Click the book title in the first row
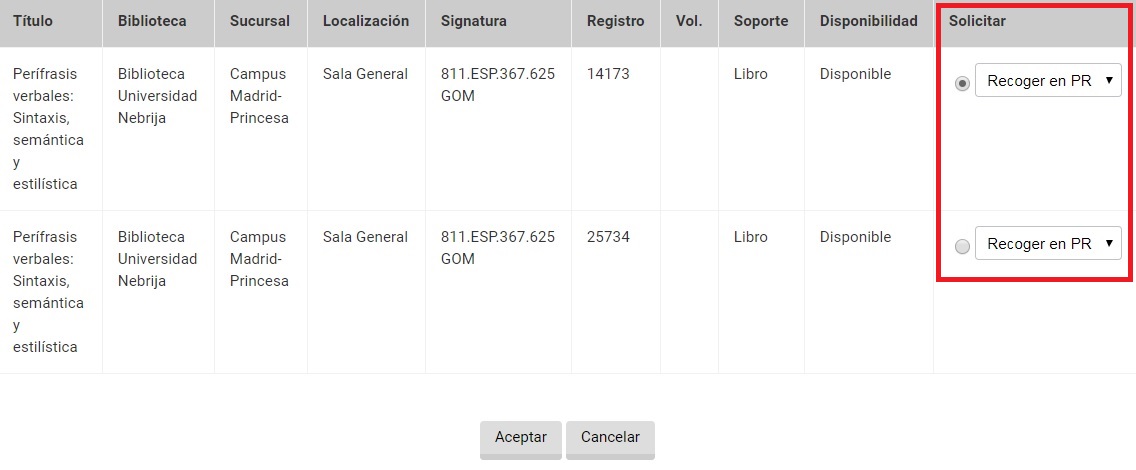Image resolution: width=1136 pixels, height=470 pixels. (48, 129)
